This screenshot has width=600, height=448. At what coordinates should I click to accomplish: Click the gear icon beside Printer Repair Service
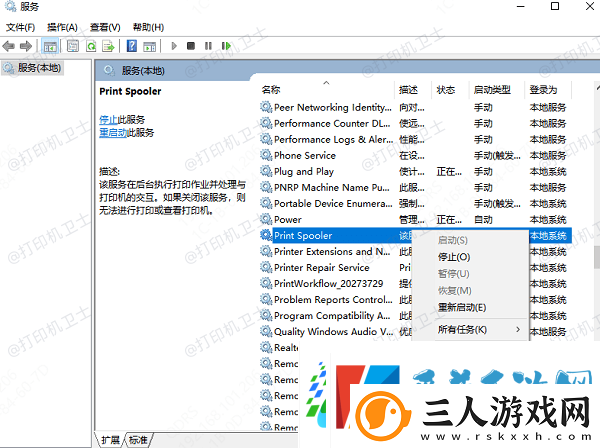(x=266, y=267)
